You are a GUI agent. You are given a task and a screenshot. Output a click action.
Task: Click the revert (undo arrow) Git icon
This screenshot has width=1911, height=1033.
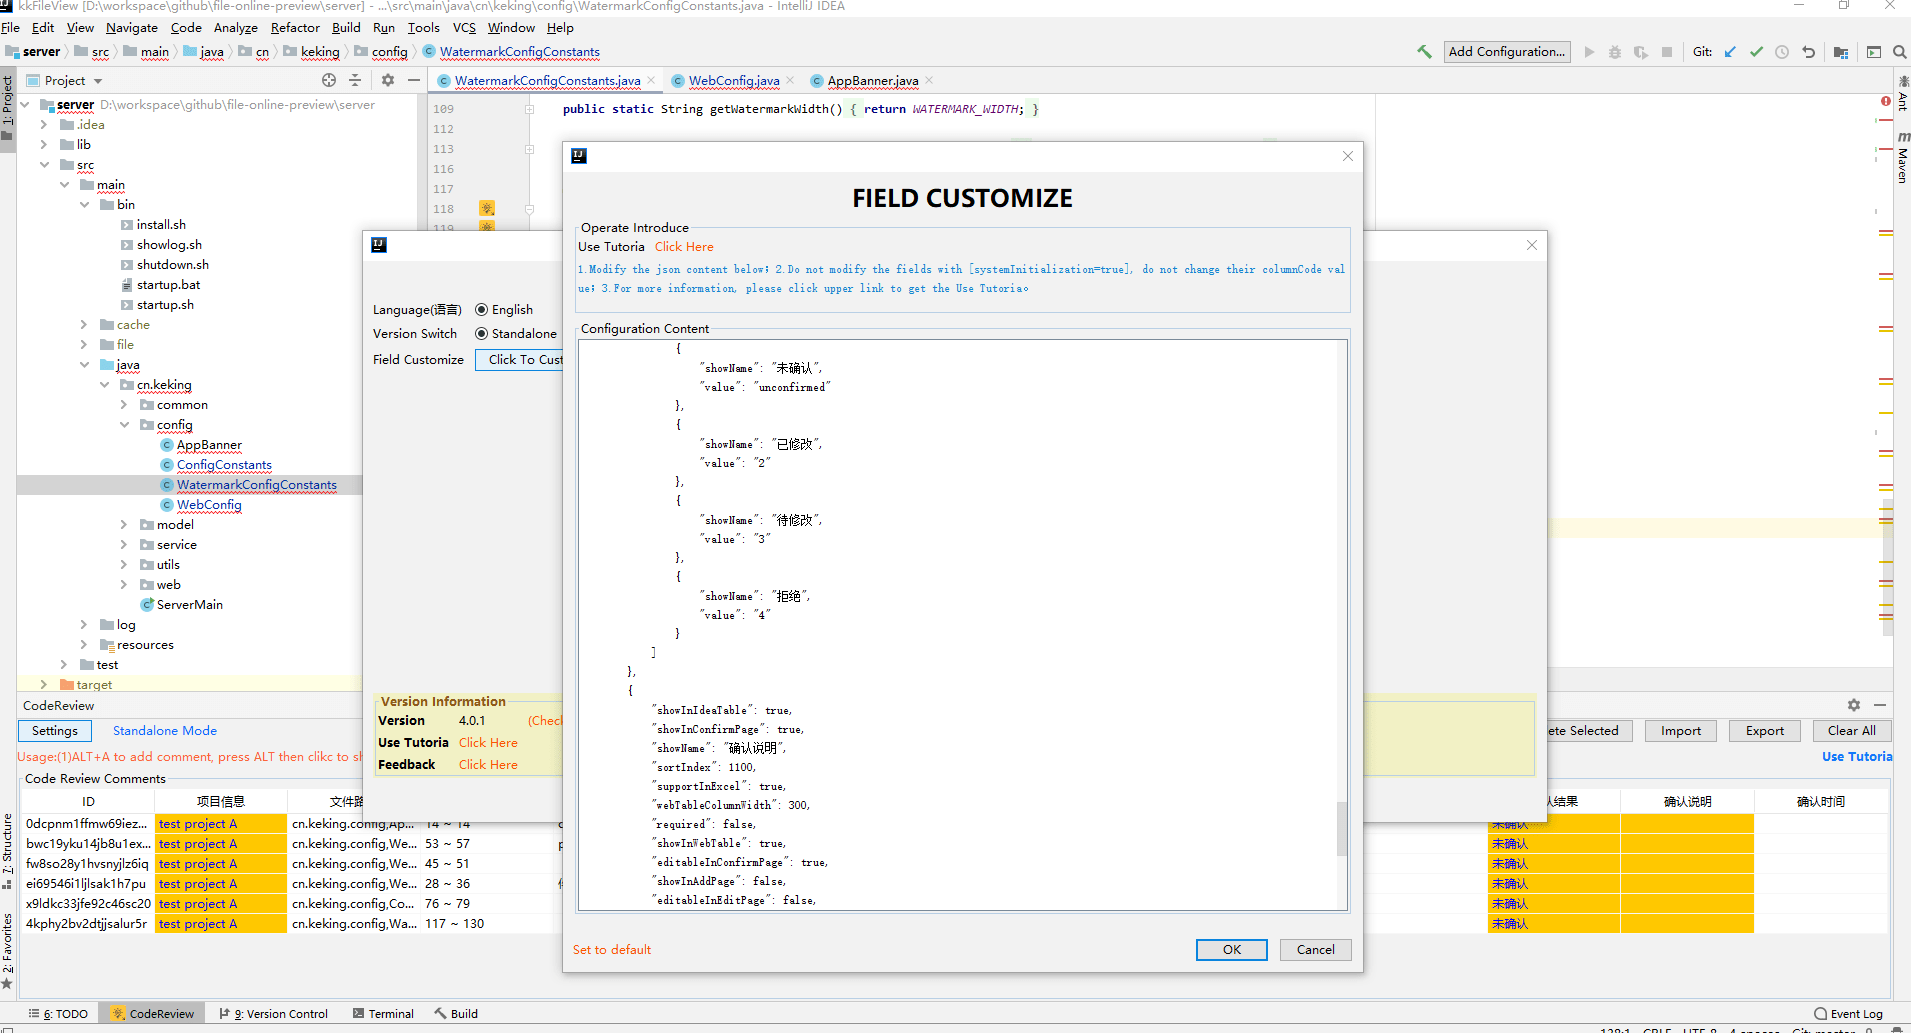[x=1808, y=51]
